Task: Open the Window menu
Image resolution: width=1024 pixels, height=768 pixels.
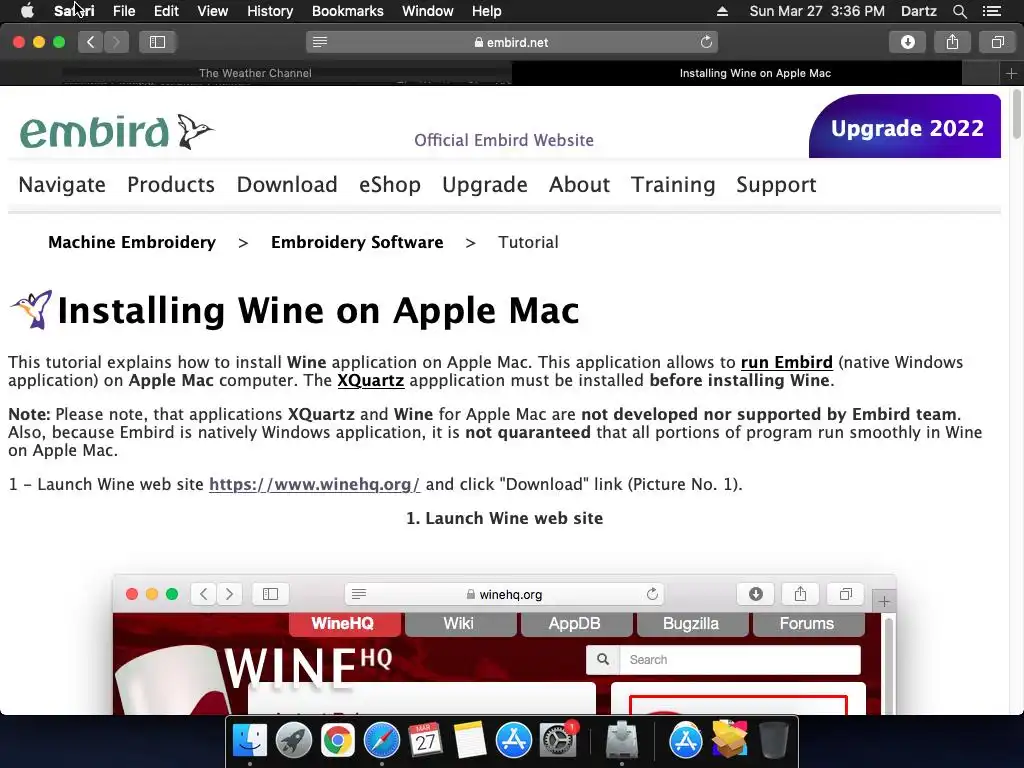Action: click(x=428, y=11)
